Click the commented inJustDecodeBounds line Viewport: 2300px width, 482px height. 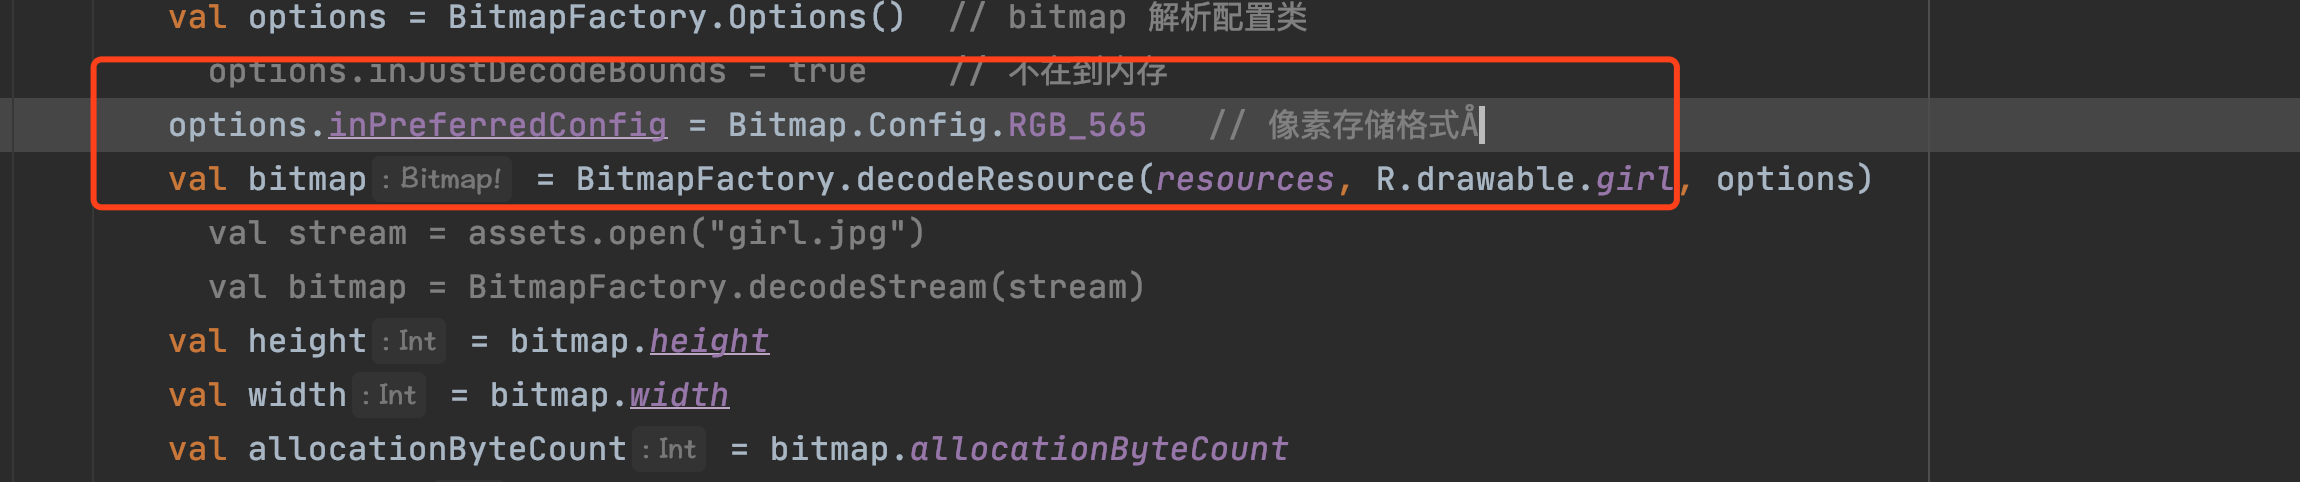coord(688,71)
